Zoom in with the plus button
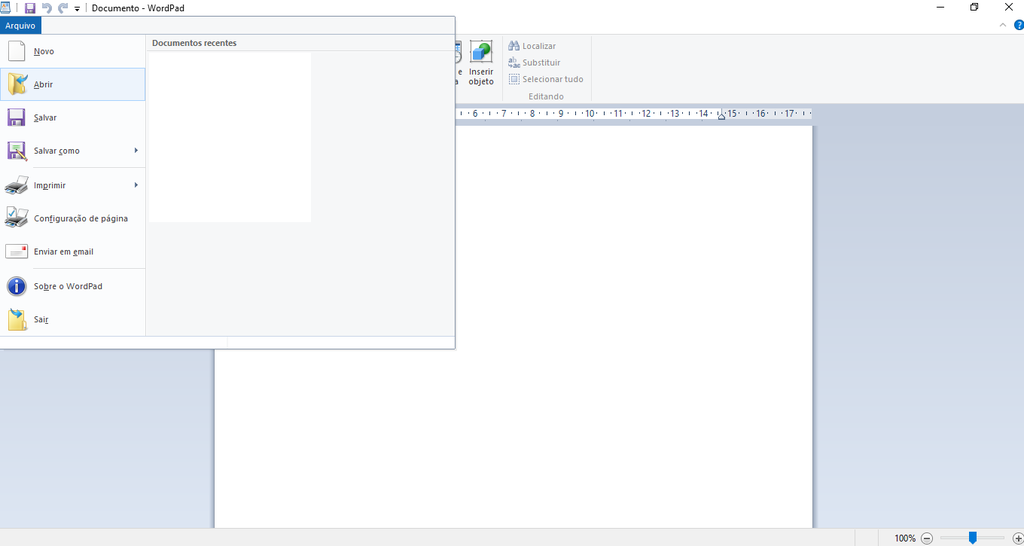The width and height of the screenshot is (1024, 546). (x=1017, y=538)
